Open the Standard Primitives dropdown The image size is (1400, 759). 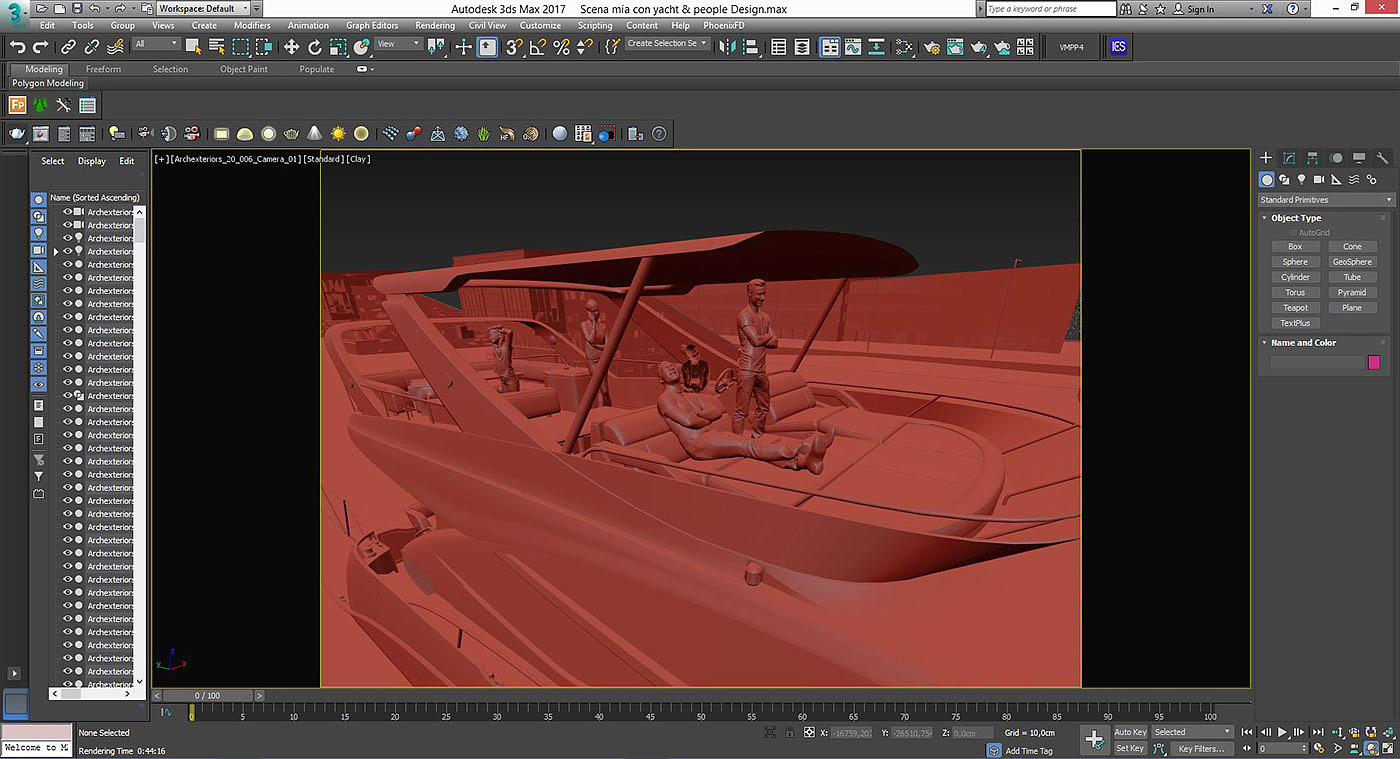click(1325, 200)
